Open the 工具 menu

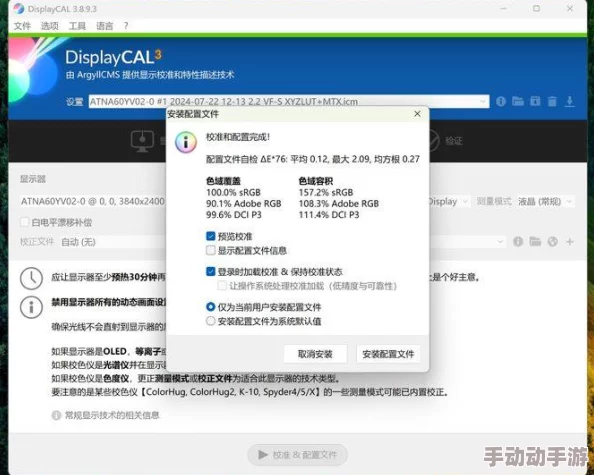[x=77, y=26]
